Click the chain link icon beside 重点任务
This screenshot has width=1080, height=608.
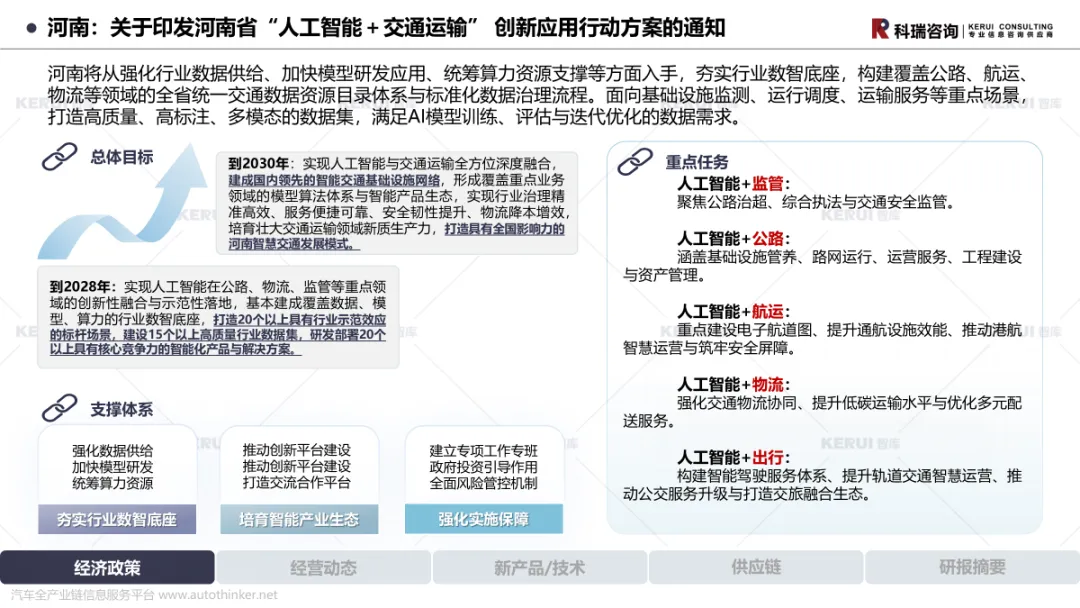pos(634,162)
